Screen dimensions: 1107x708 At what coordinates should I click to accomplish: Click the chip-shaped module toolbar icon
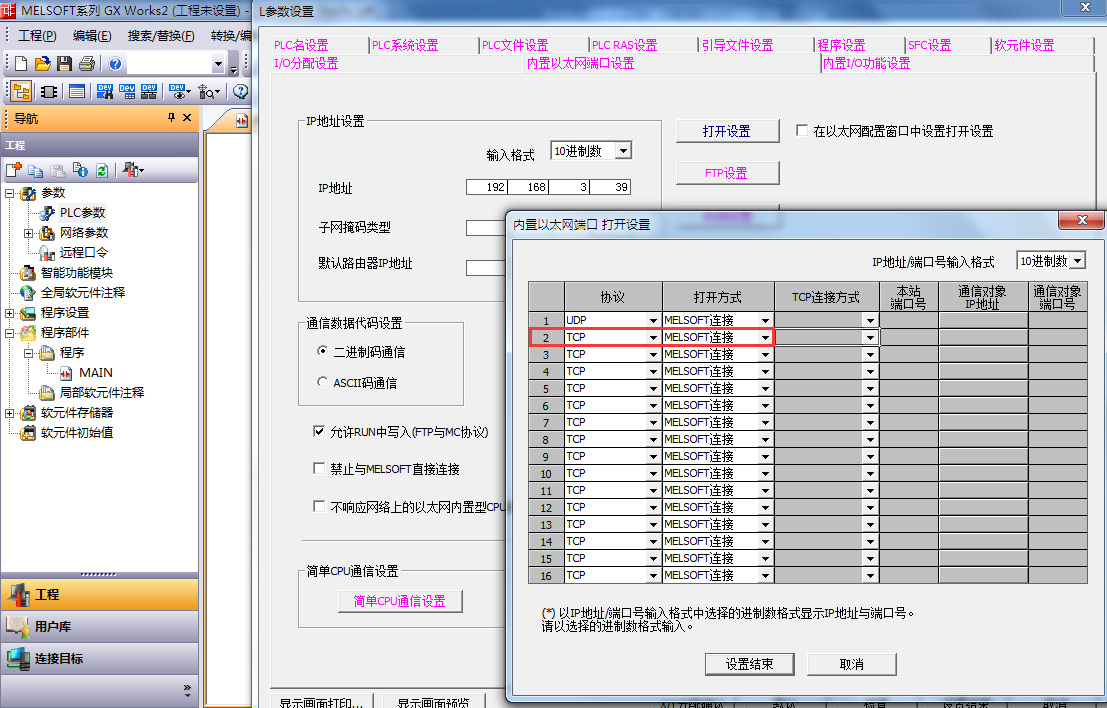tap(49, 92)
